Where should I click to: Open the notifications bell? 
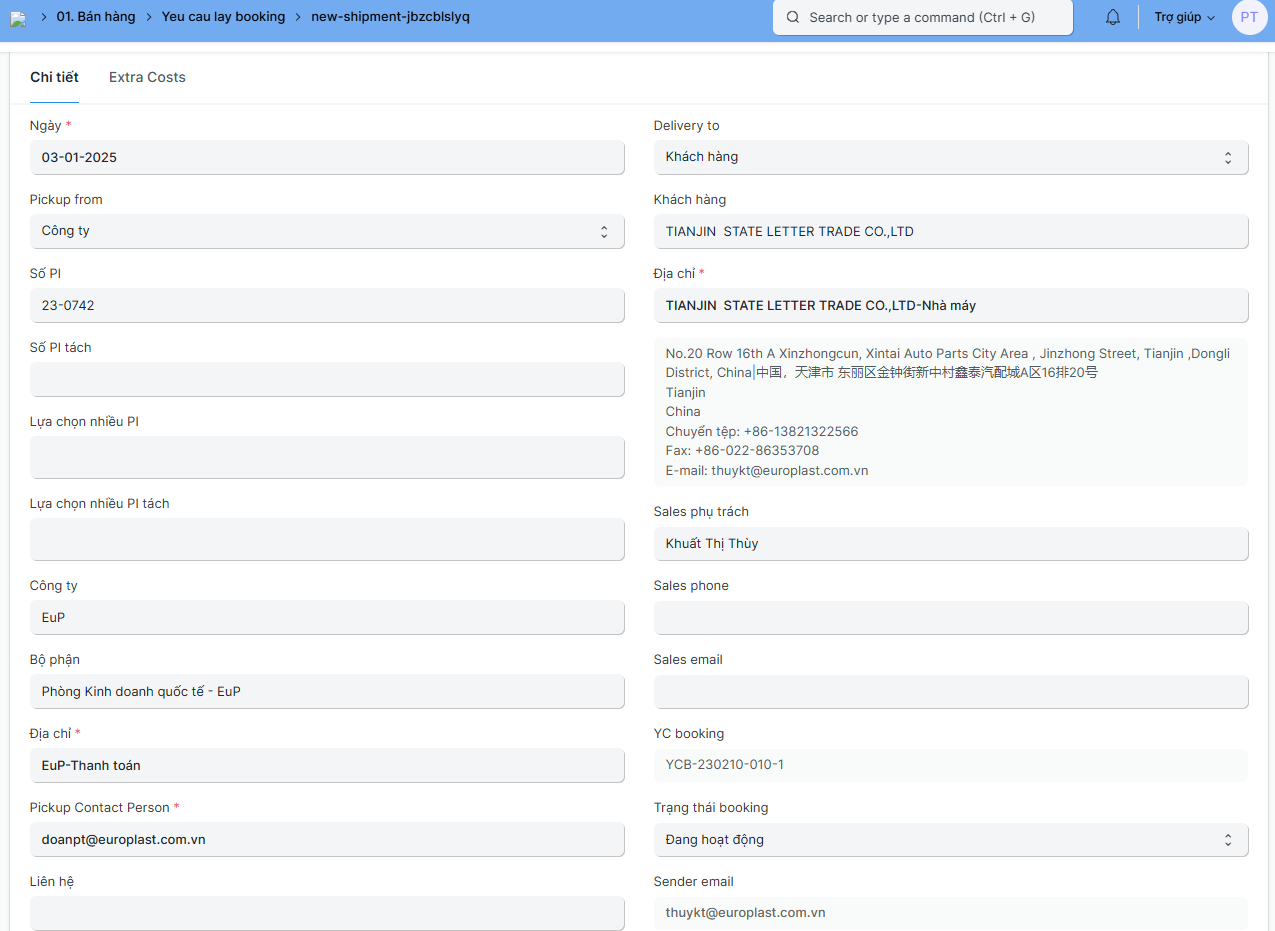[1113, 18]
